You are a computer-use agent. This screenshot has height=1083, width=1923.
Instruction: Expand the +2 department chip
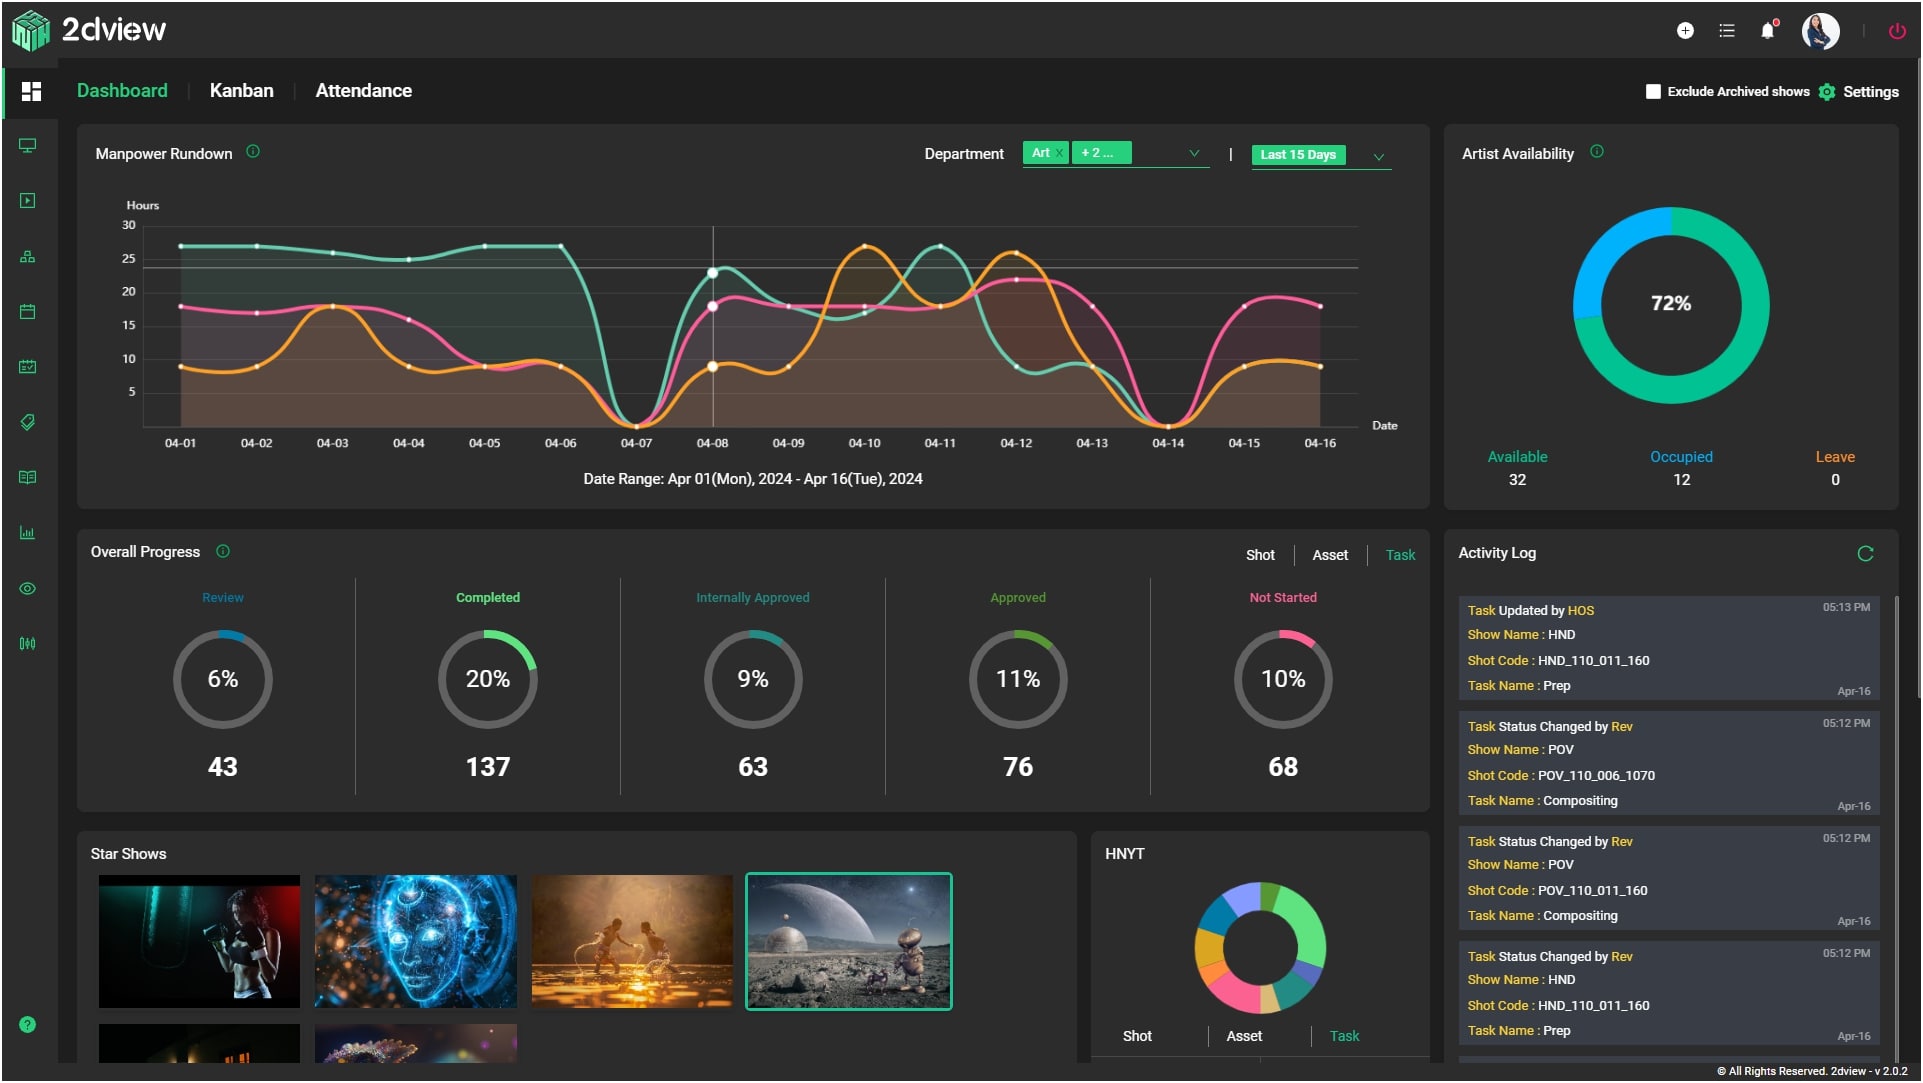pyautogui.click(x=1102, y=153)
